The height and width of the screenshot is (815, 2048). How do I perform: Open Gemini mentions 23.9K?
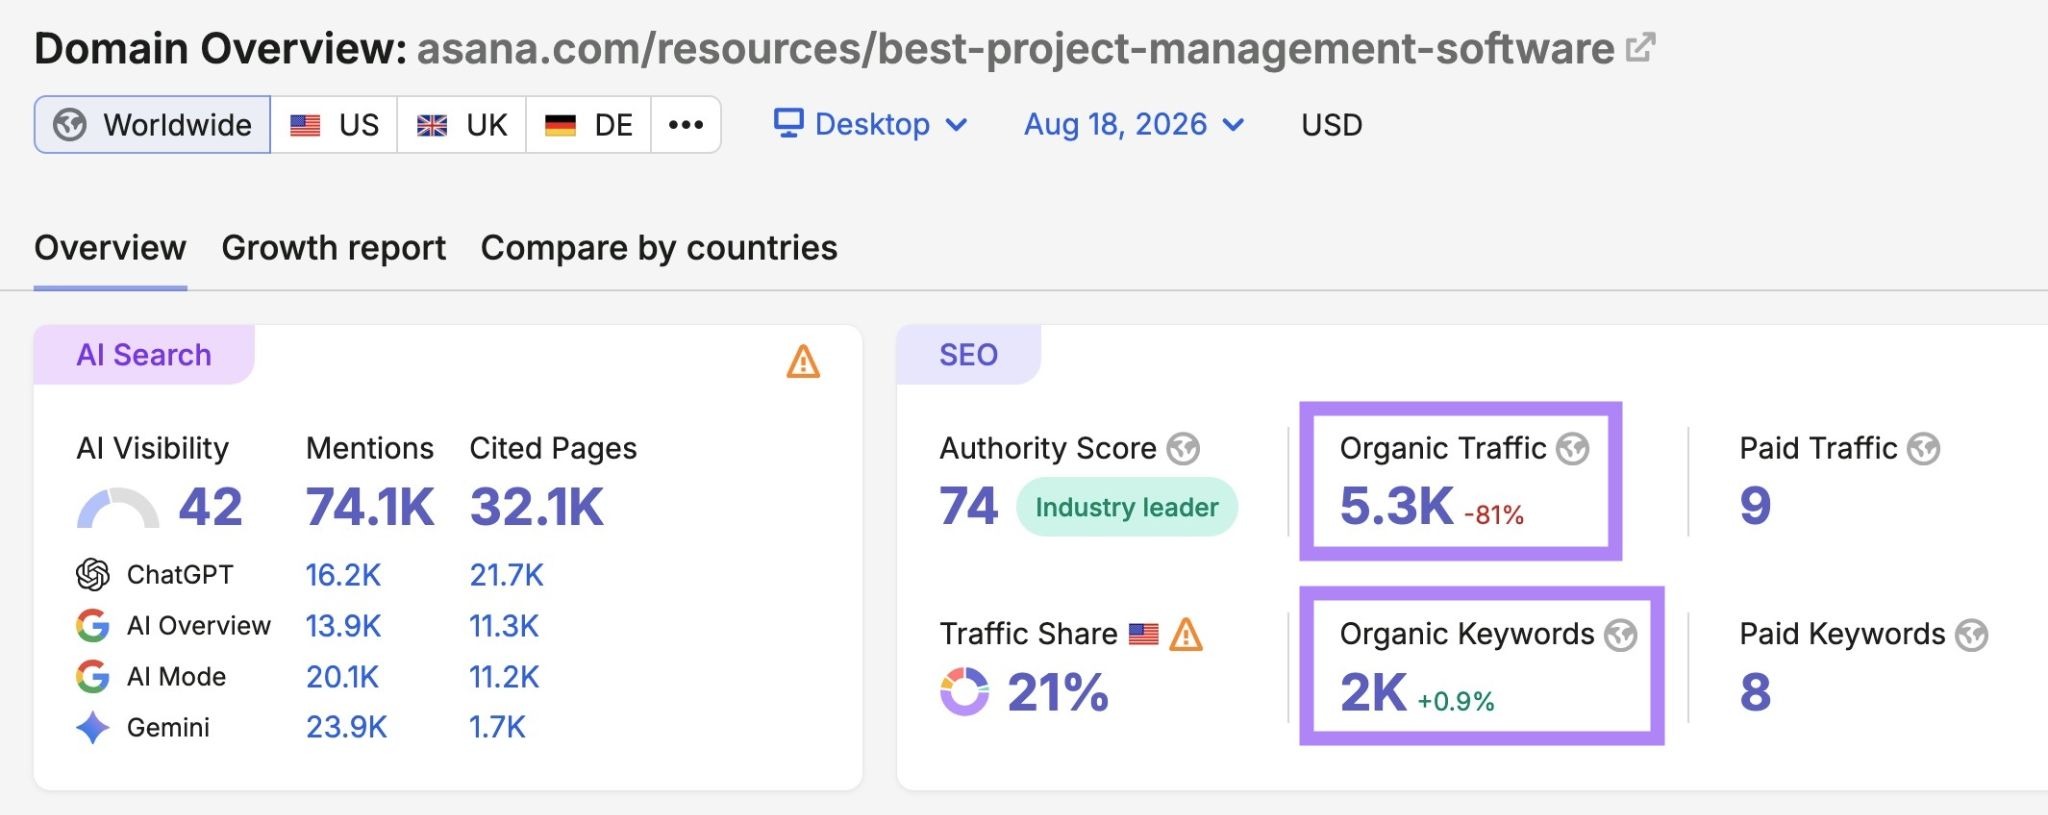coord(346,727)
